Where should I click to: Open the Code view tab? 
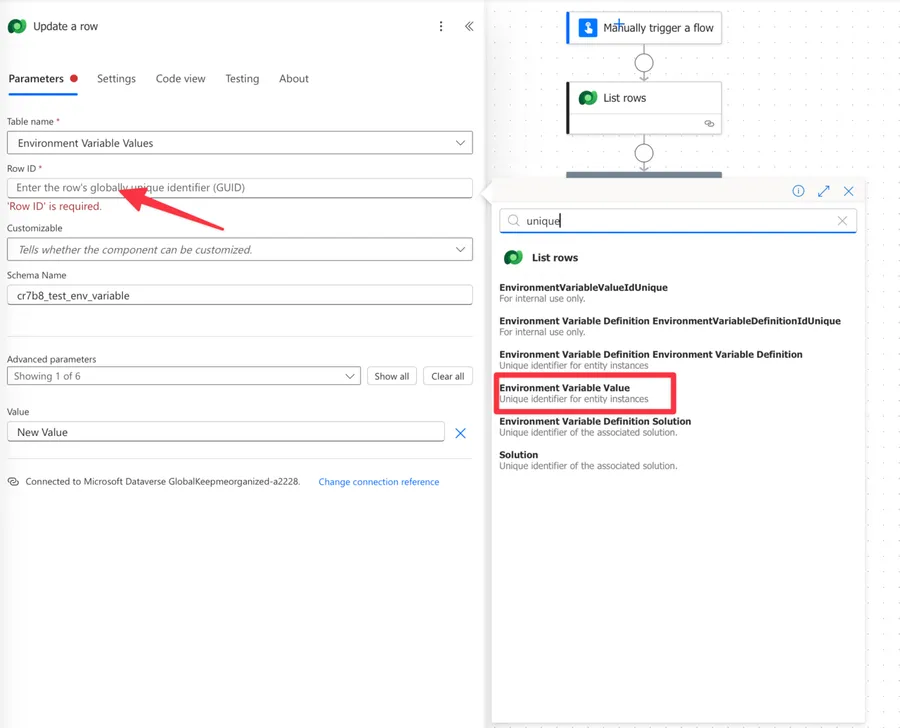tap(180, 79)
